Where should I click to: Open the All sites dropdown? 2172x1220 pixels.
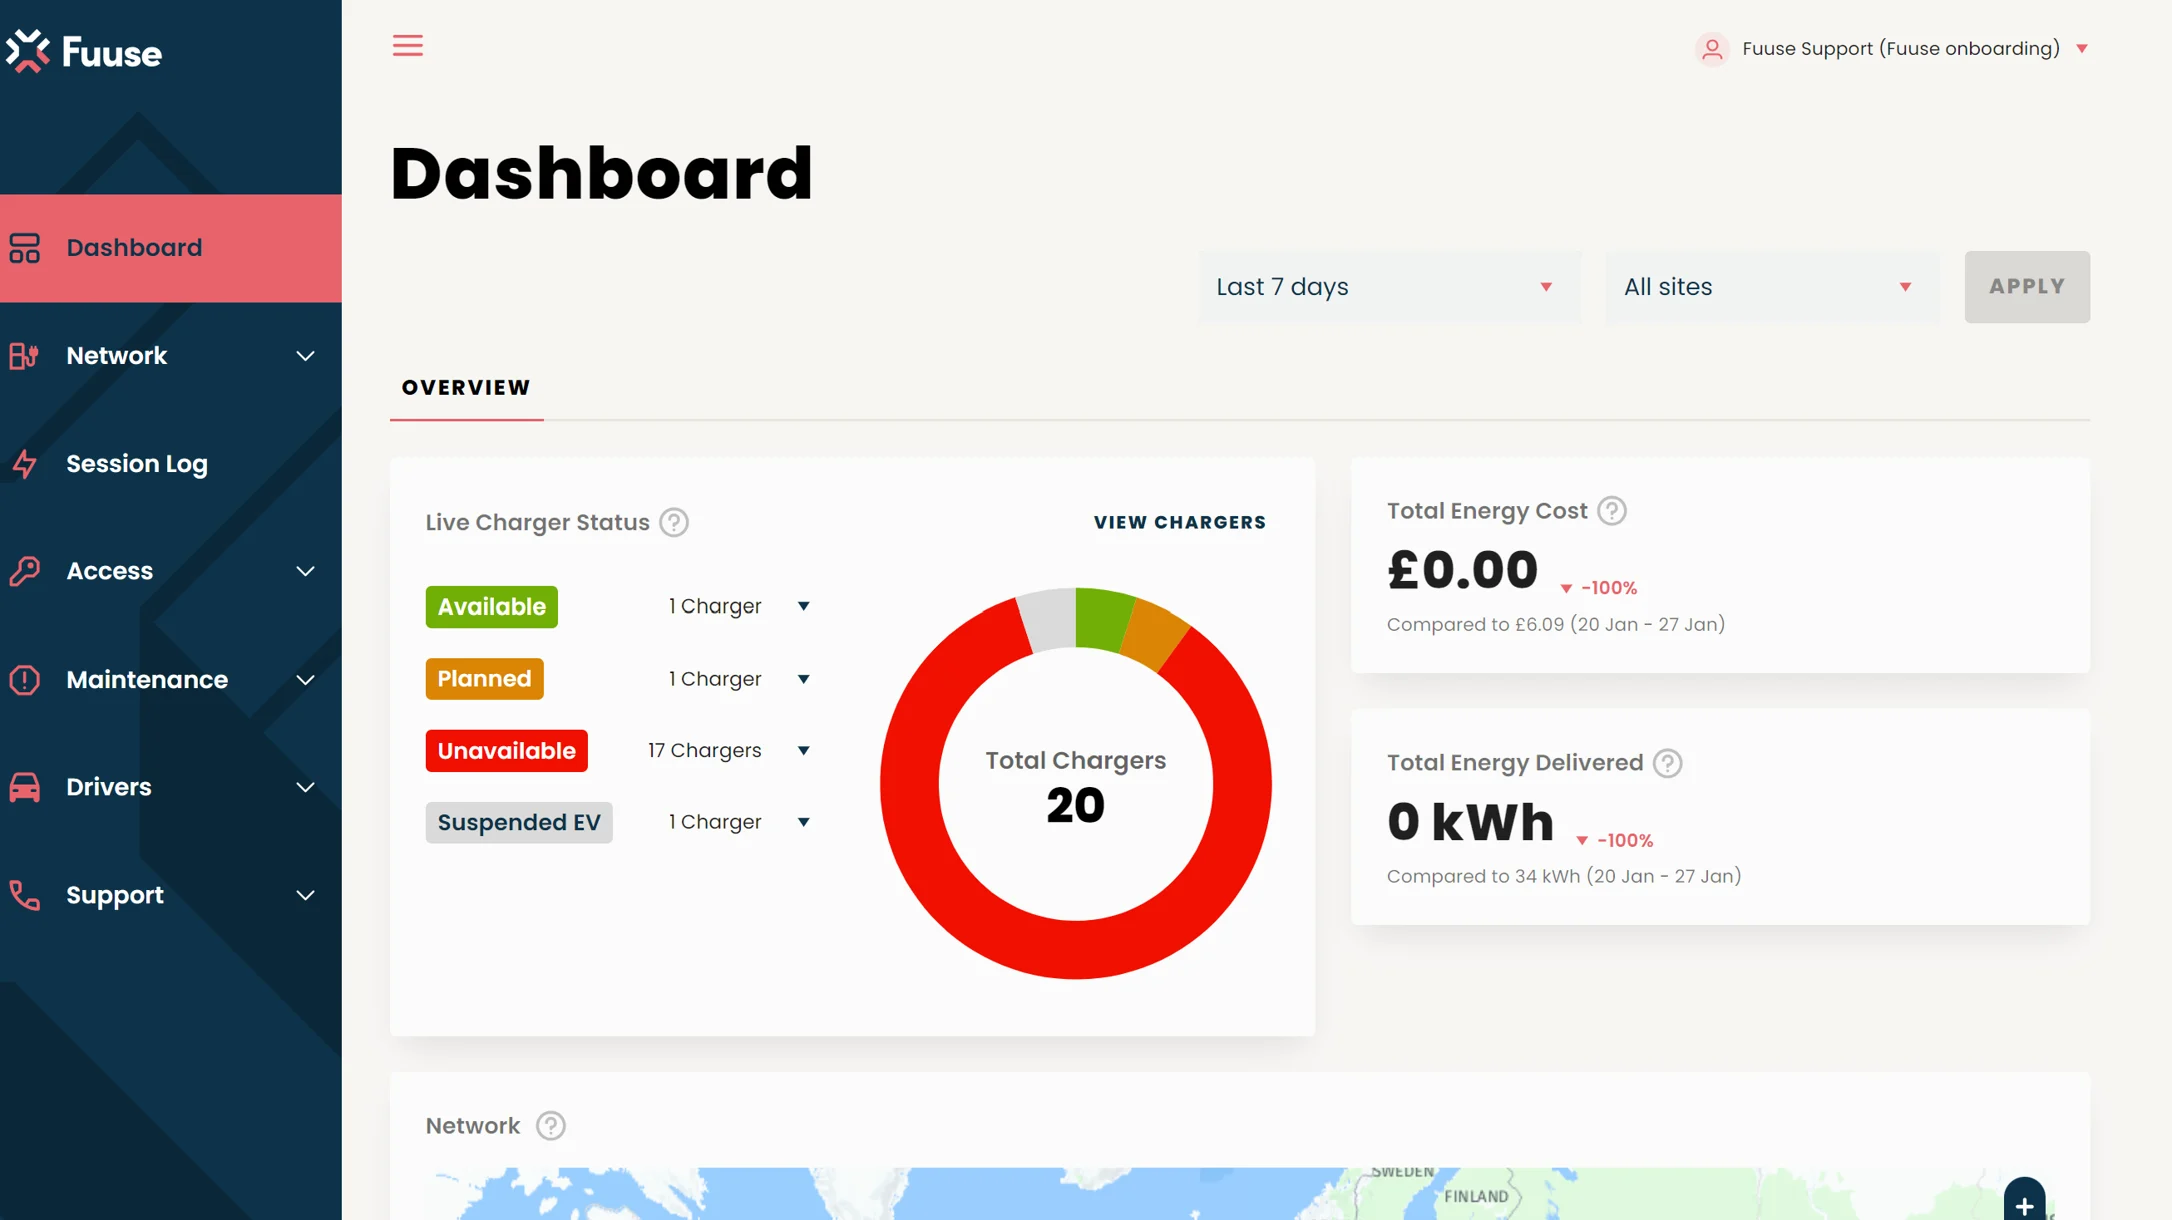pyautogui.click(x=1772, y=287)
